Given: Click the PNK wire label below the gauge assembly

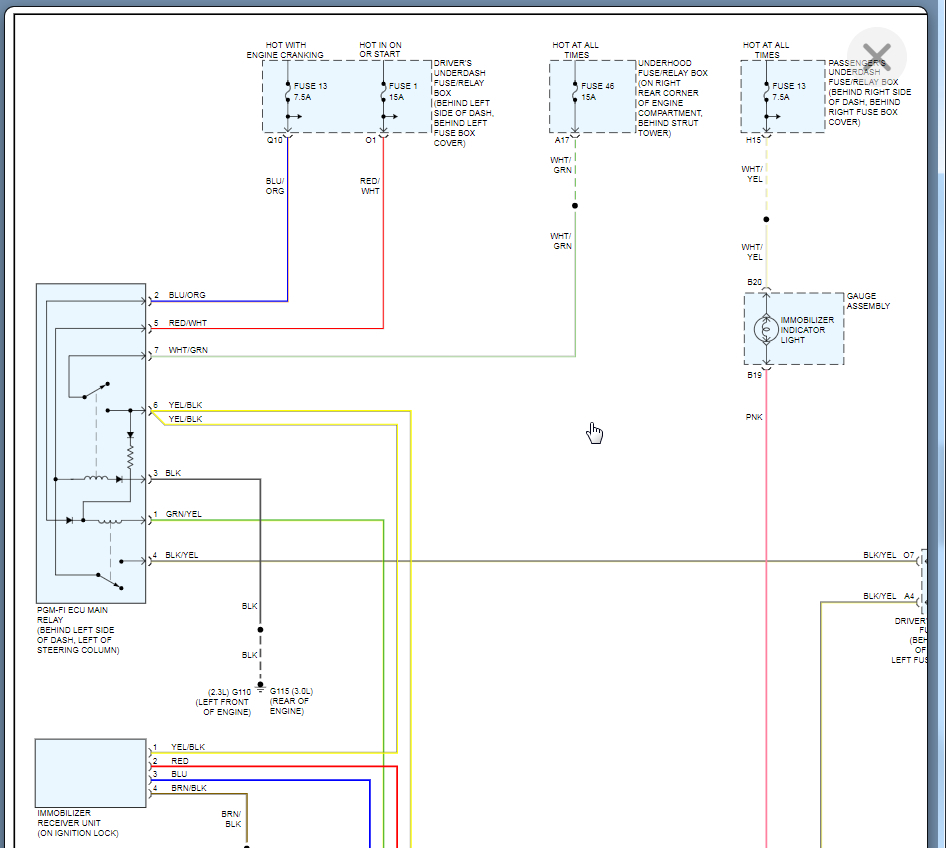Looking at the screenshot, I should click(754, 416).
